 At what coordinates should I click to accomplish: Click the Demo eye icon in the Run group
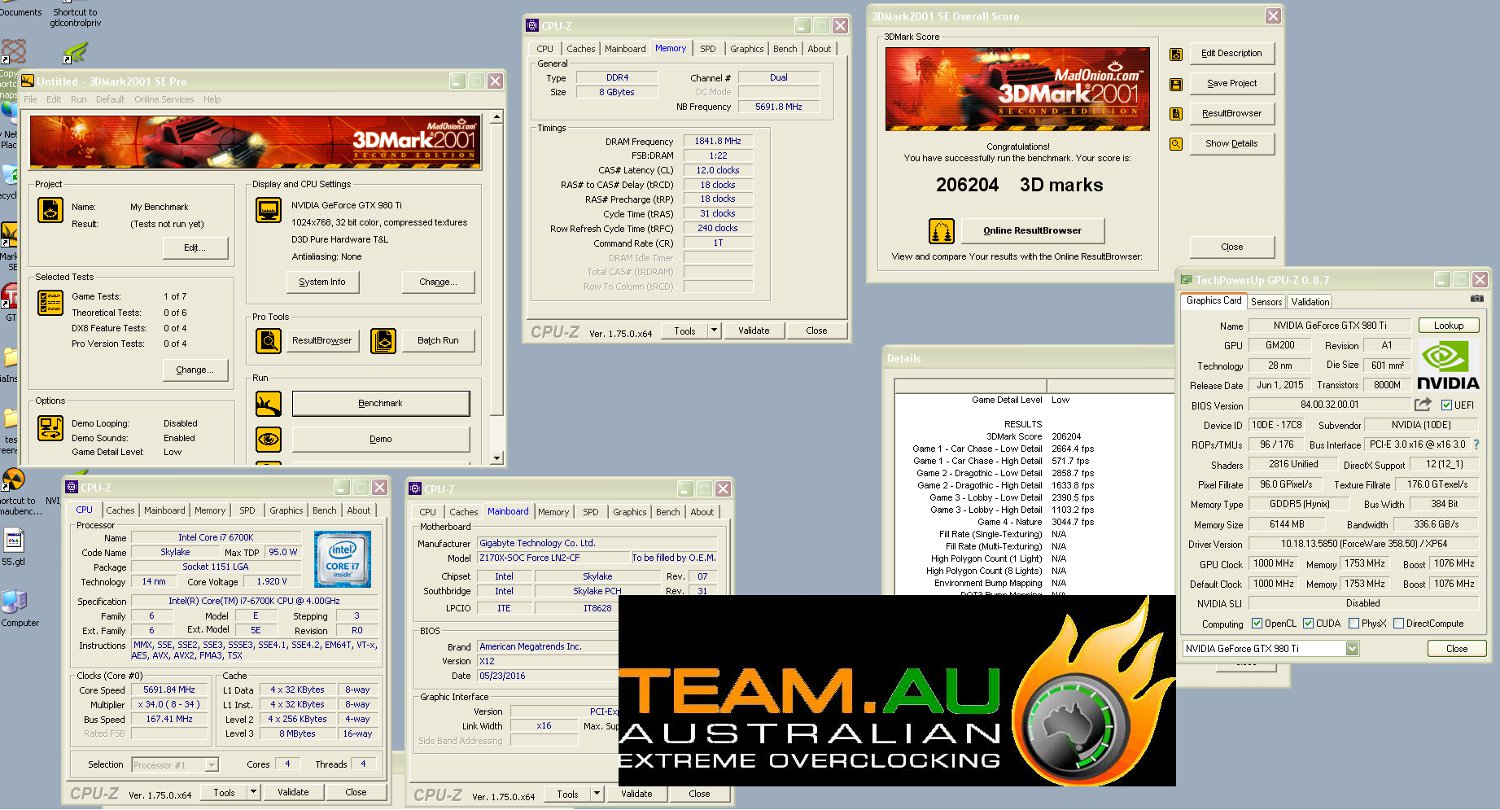[268, 439]
